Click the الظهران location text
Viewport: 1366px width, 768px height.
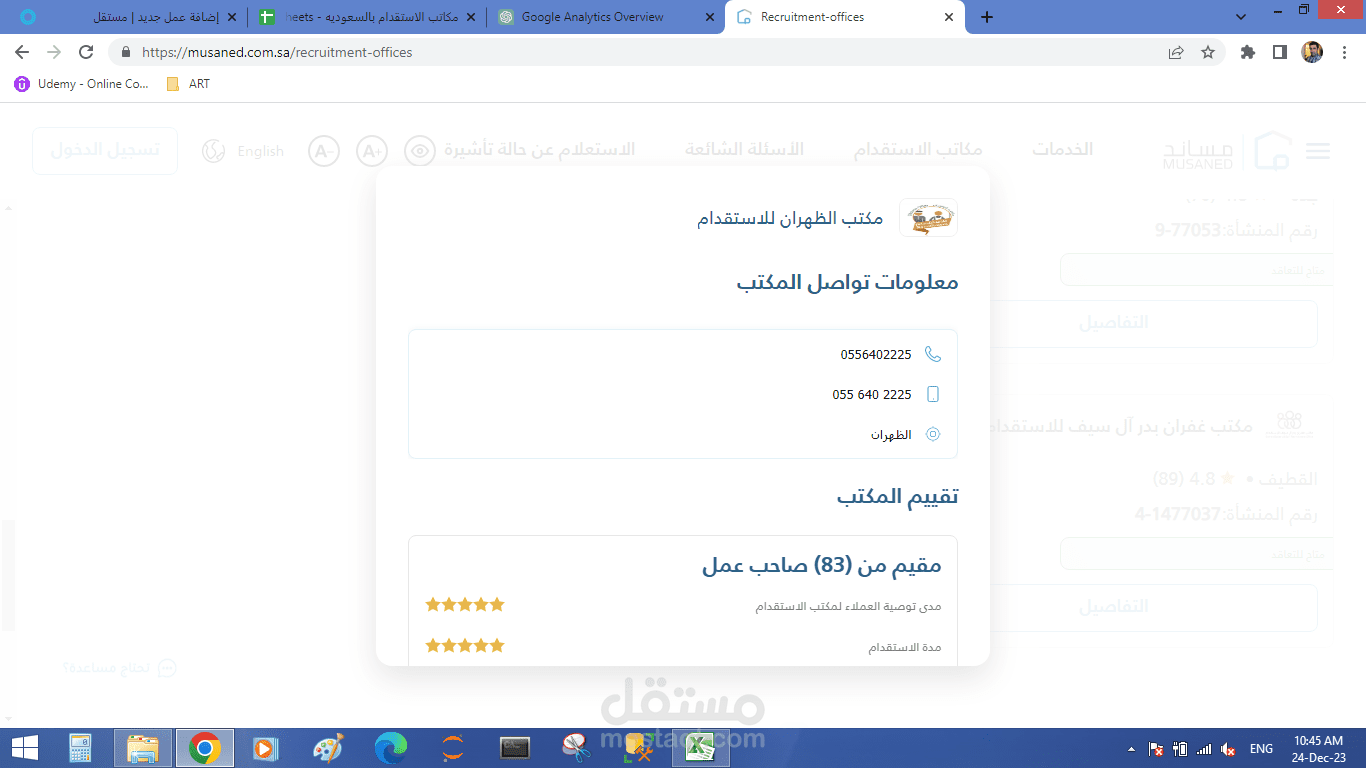891,435
